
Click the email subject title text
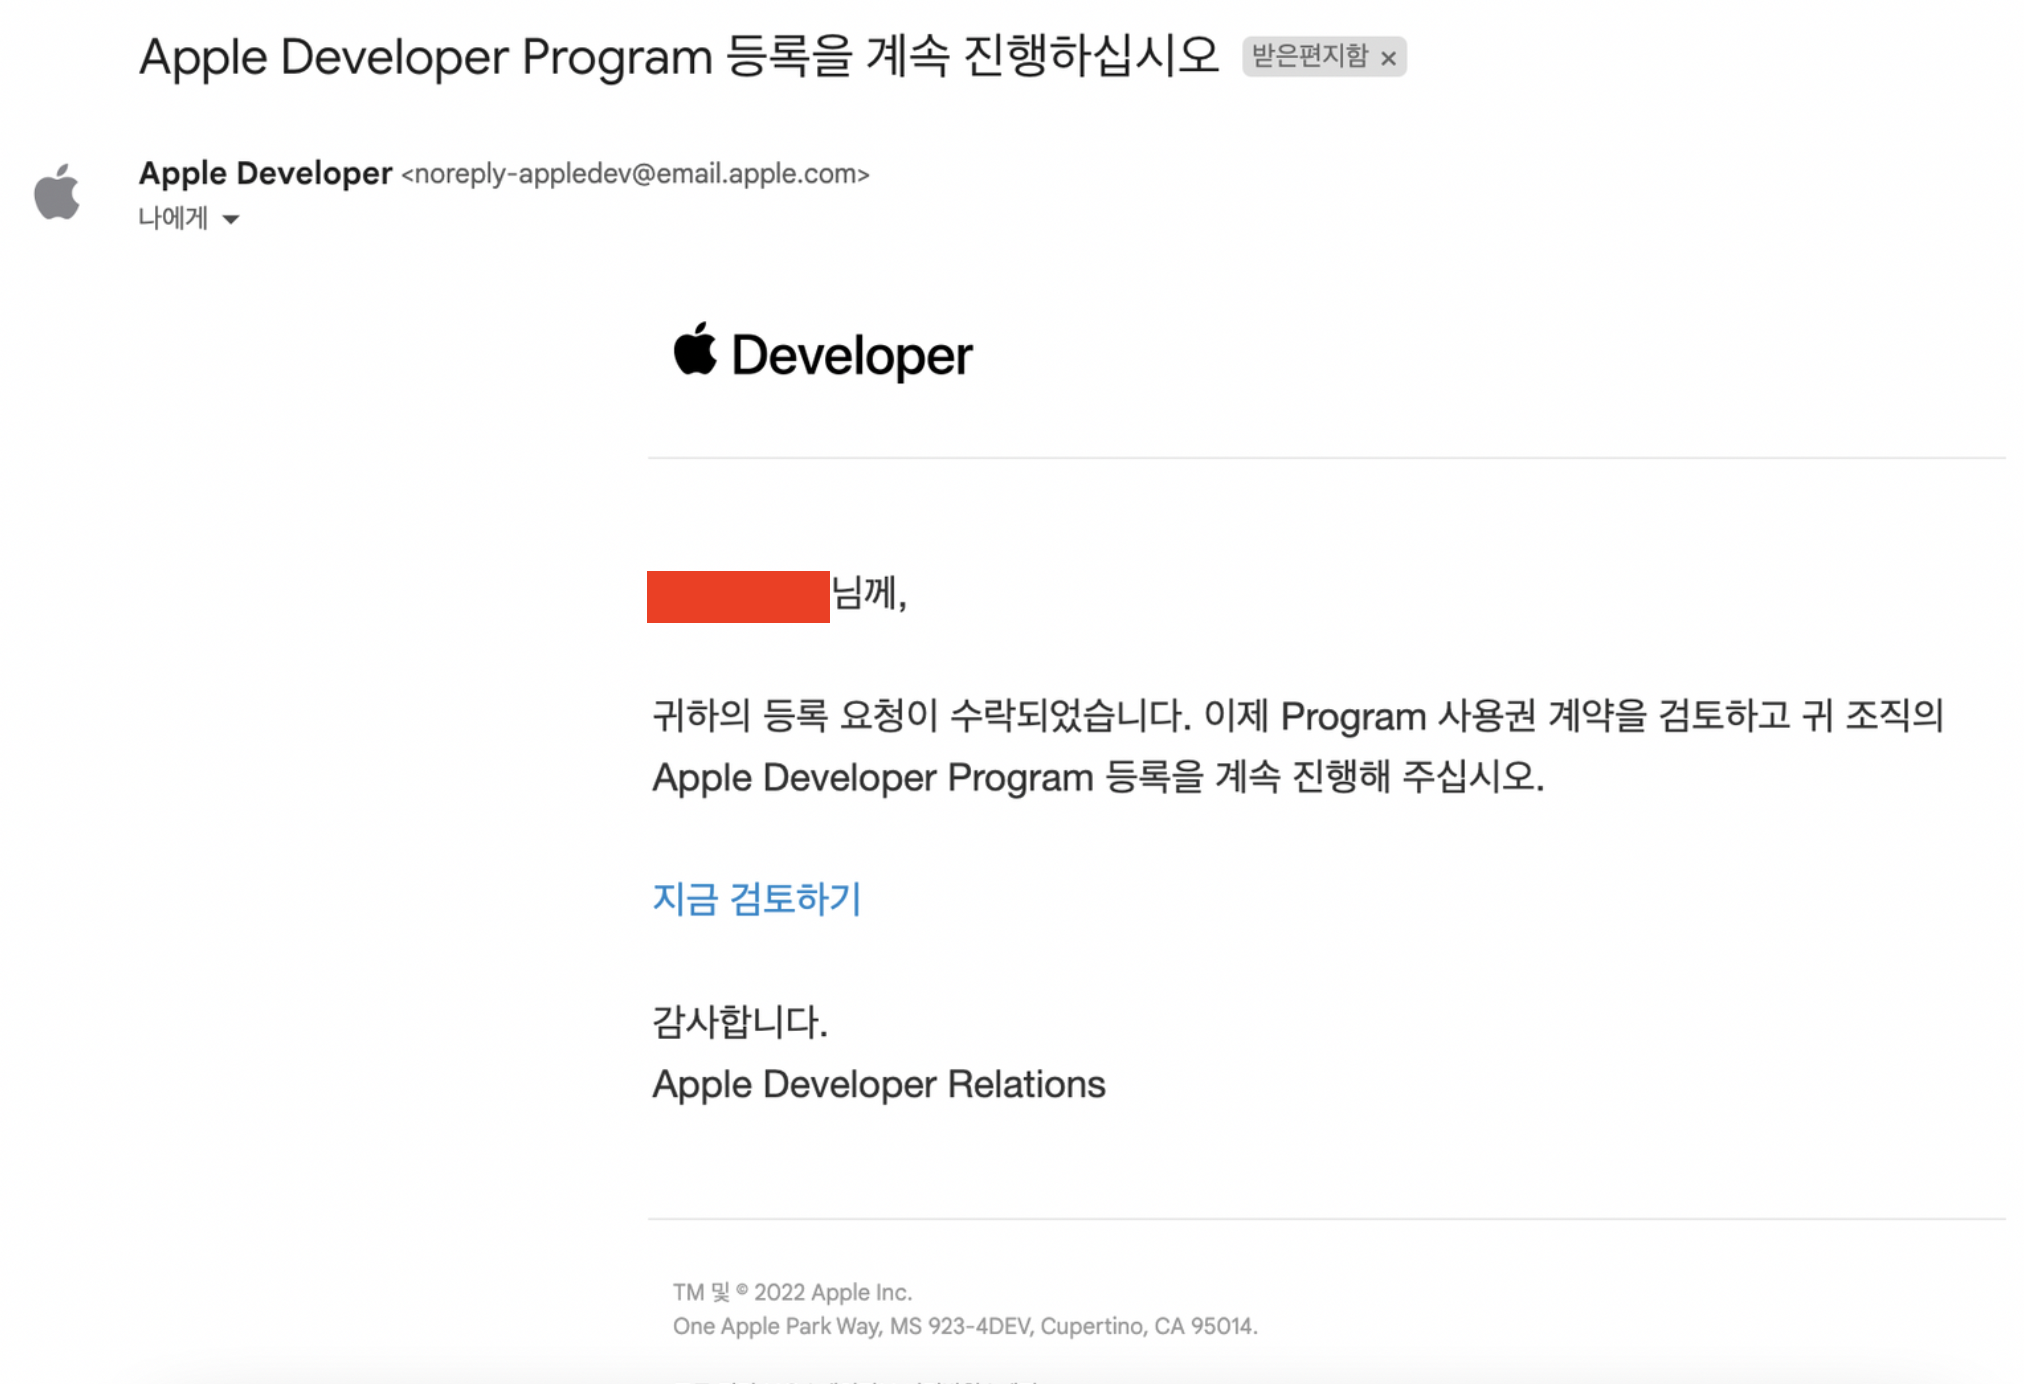[x=679, y=56]
